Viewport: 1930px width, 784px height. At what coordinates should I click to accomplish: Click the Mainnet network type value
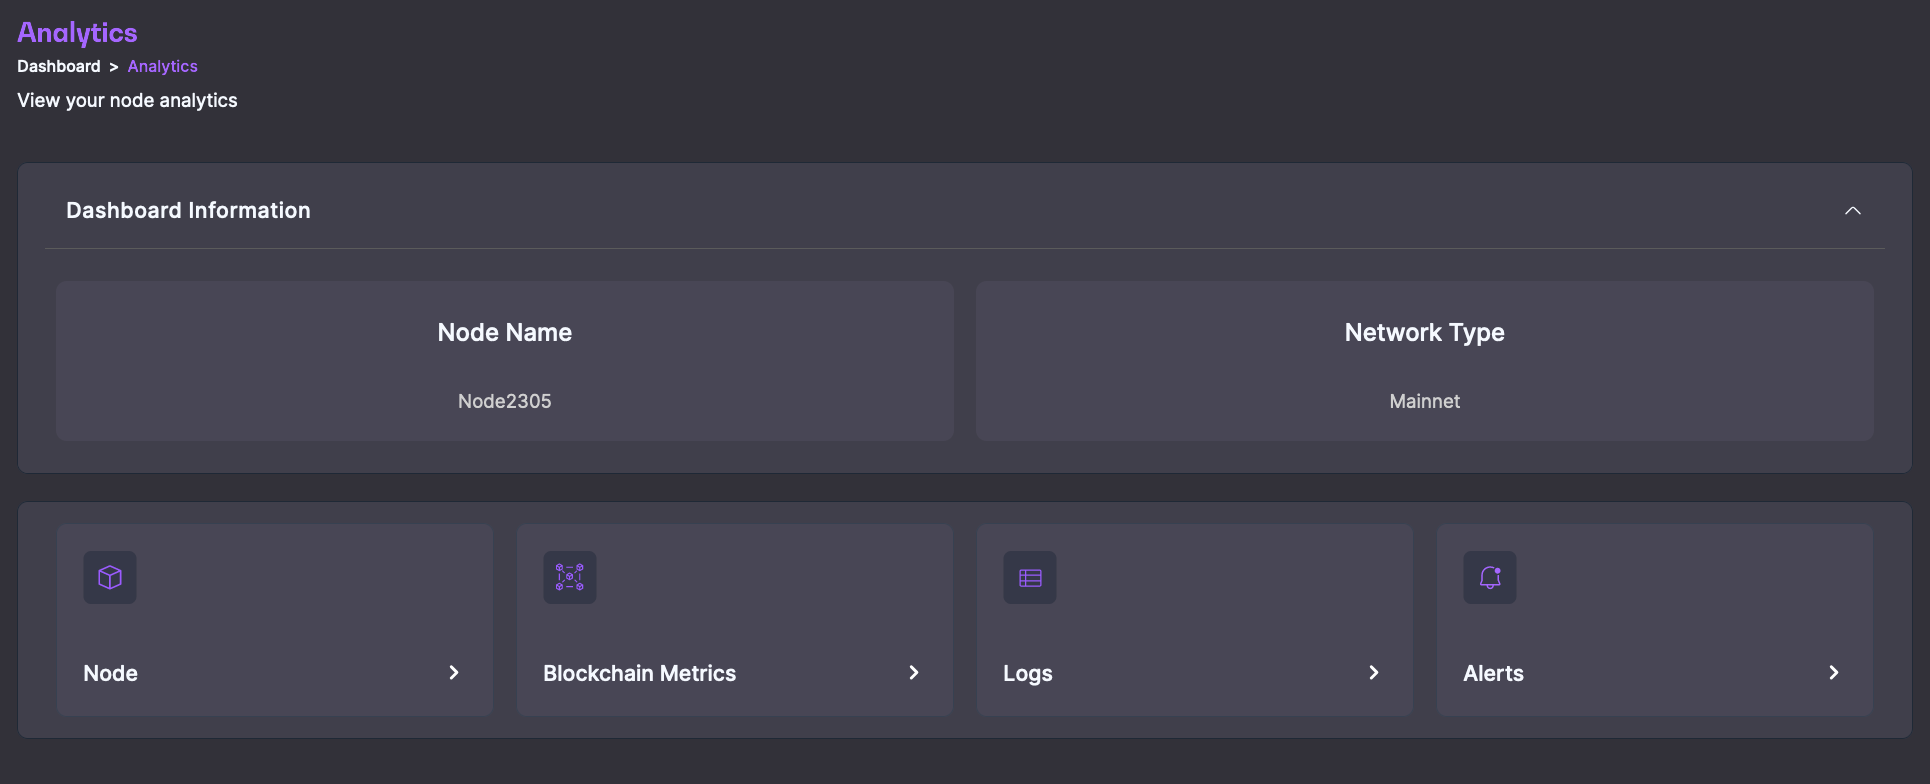click(x=1425, y=401)
